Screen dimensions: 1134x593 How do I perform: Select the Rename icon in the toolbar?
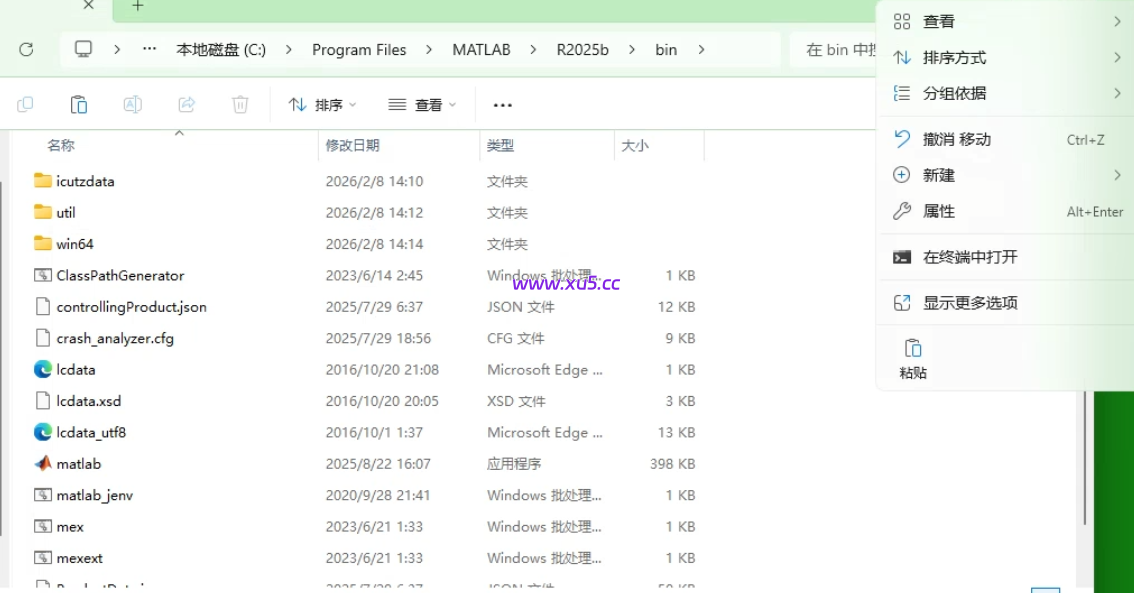[132, 103]
